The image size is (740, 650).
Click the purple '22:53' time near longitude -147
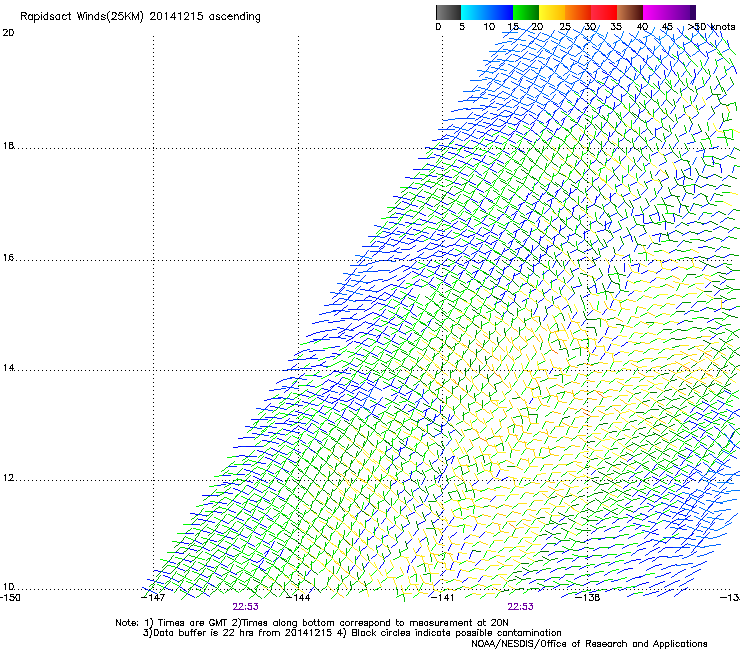click(x=245, y=607)
